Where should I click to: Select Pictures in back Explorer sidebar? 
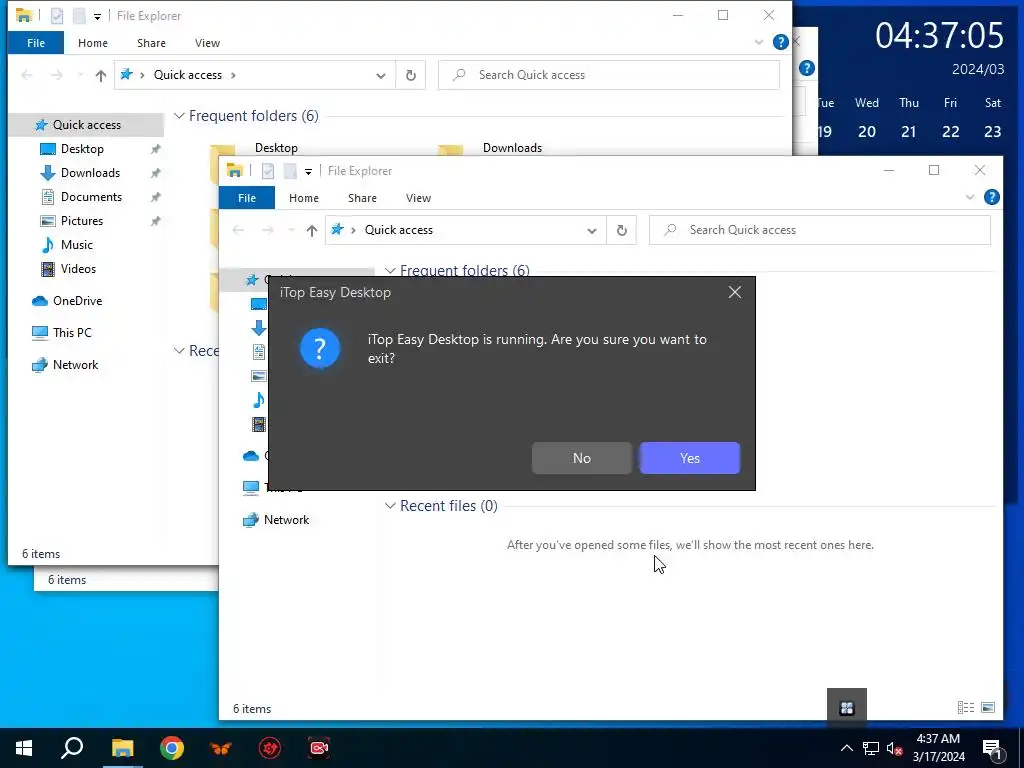tap(82, 221)
